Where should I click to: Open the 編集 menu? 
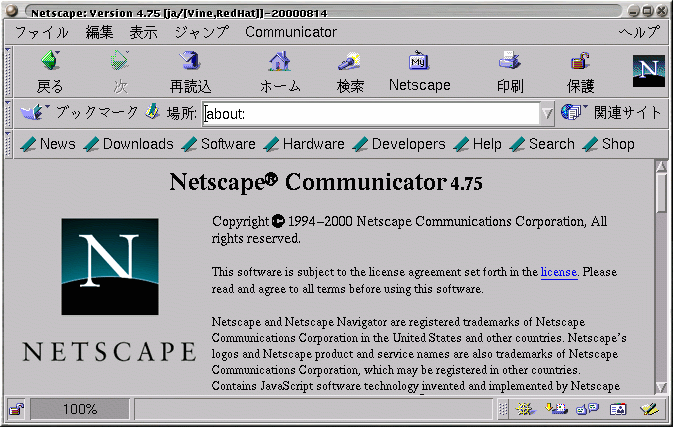pos(99,32)
